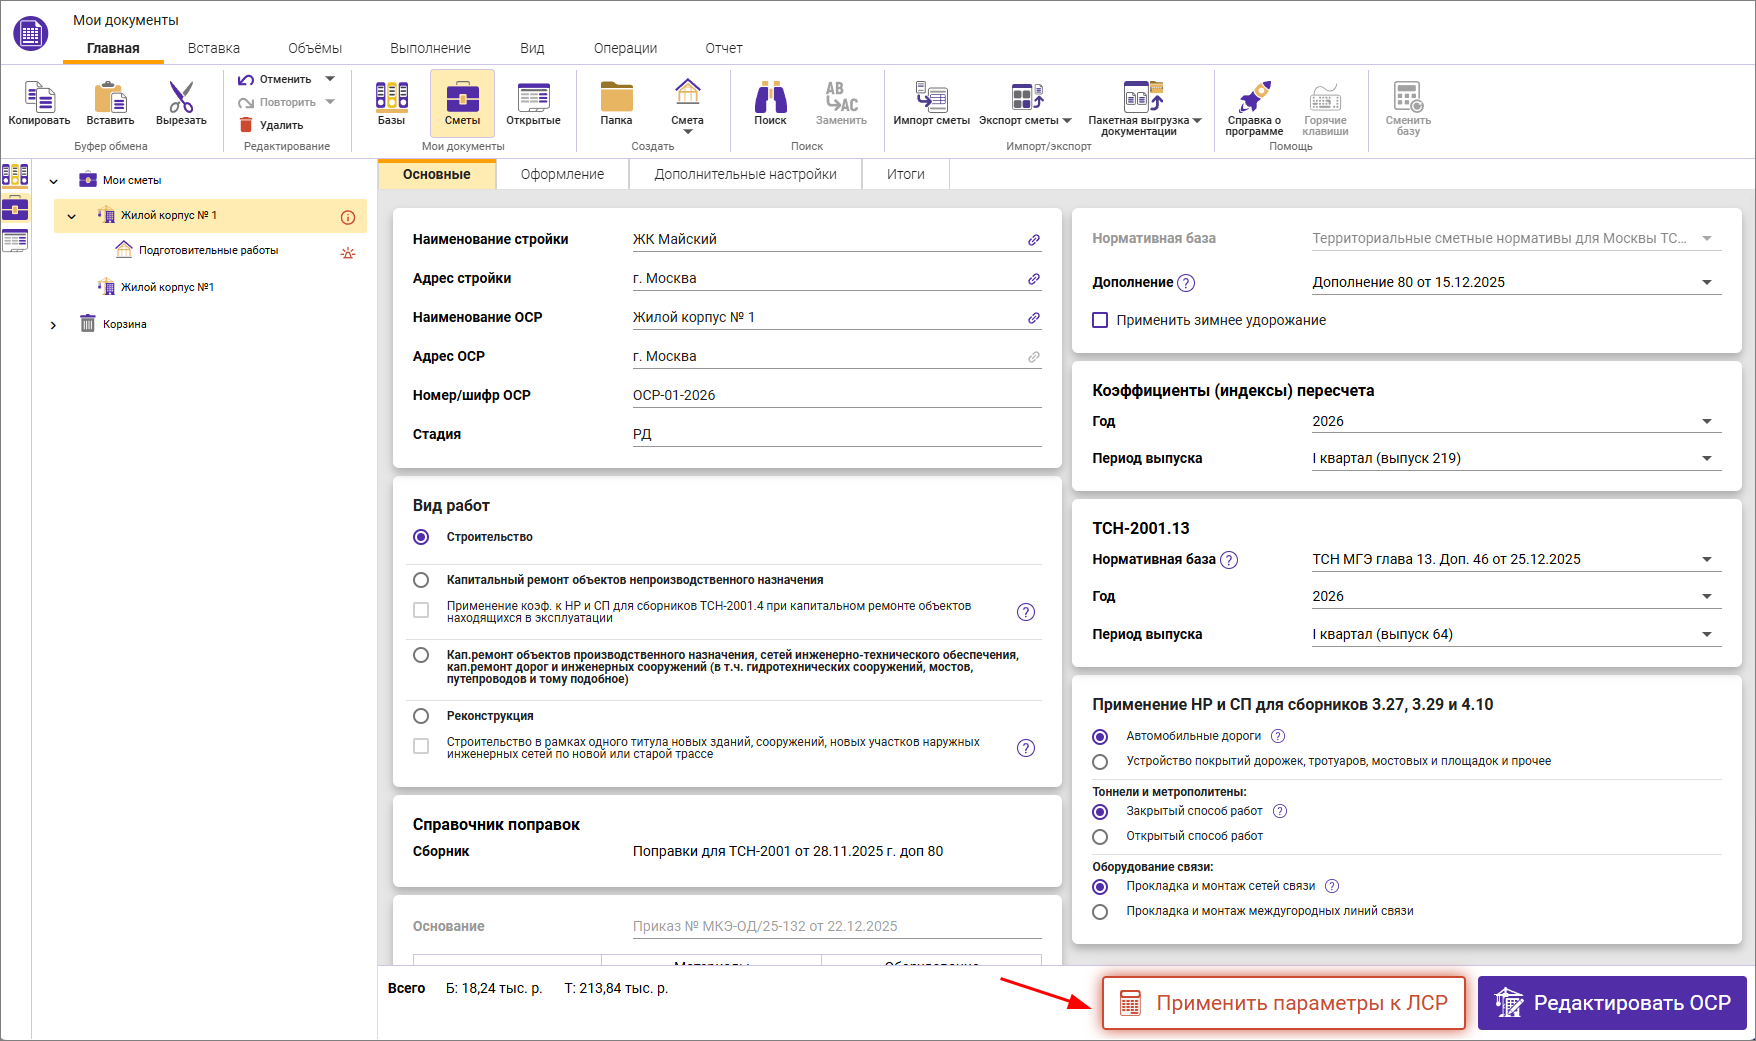Click the Применить параметры к ЛСР button
The image size is (1756, 1041).
coord(1283,1003)
